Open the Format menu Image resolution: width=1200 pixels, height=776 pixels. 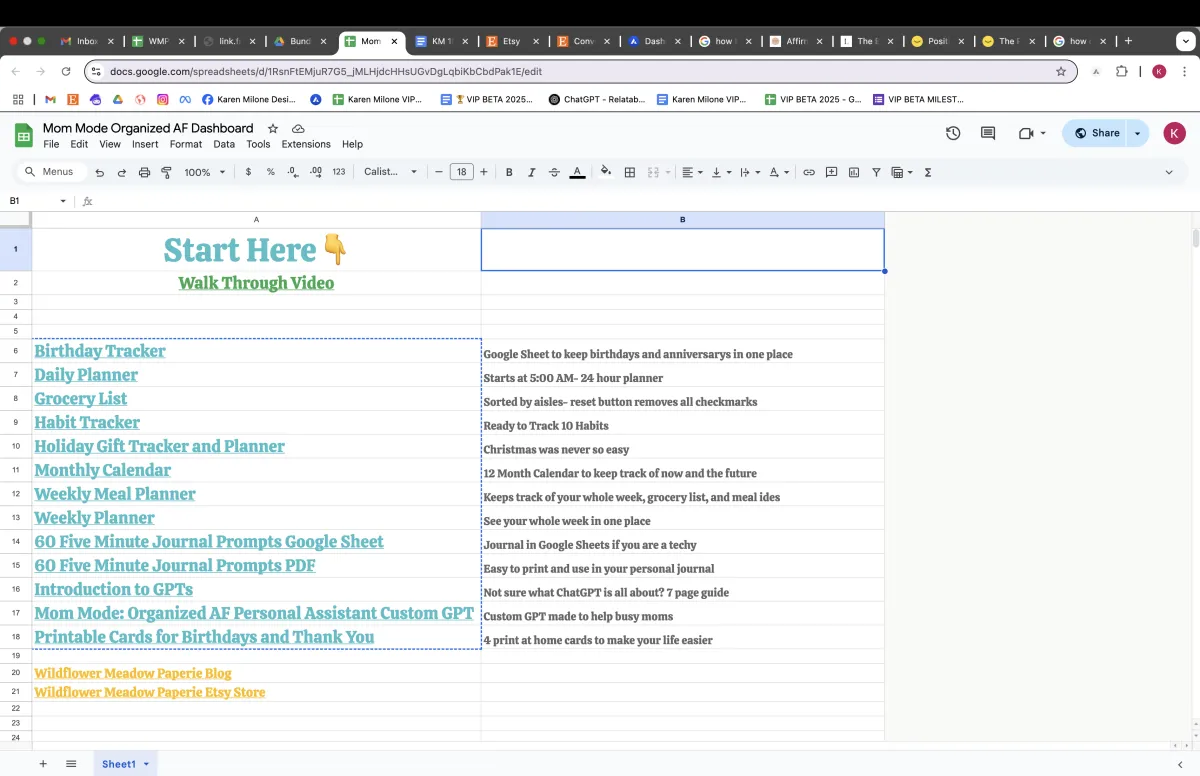186,144
